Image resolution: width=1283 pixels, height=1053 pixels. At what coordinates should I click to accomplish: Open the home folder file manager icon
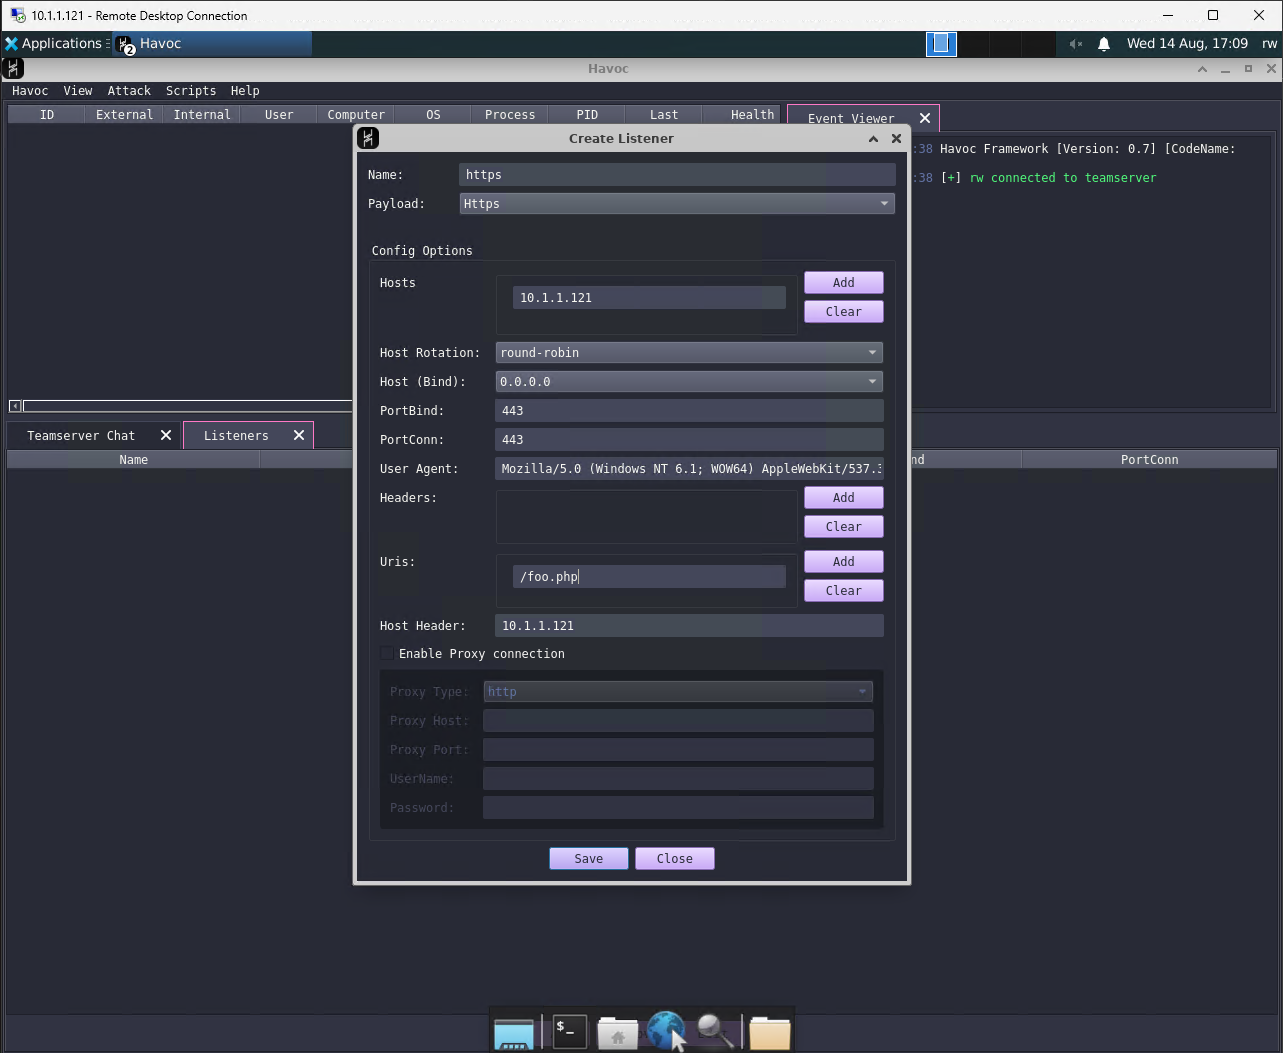coord(618,1032)
